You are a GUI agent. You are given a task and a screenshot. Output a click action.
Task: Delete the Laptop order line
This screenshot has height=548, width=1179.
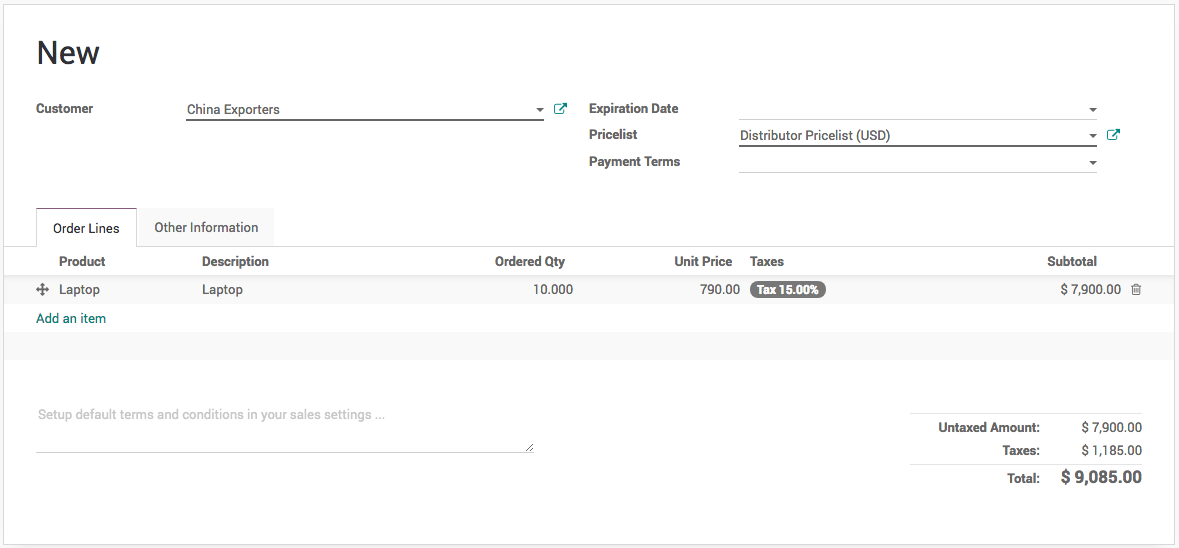[1136, 290]
